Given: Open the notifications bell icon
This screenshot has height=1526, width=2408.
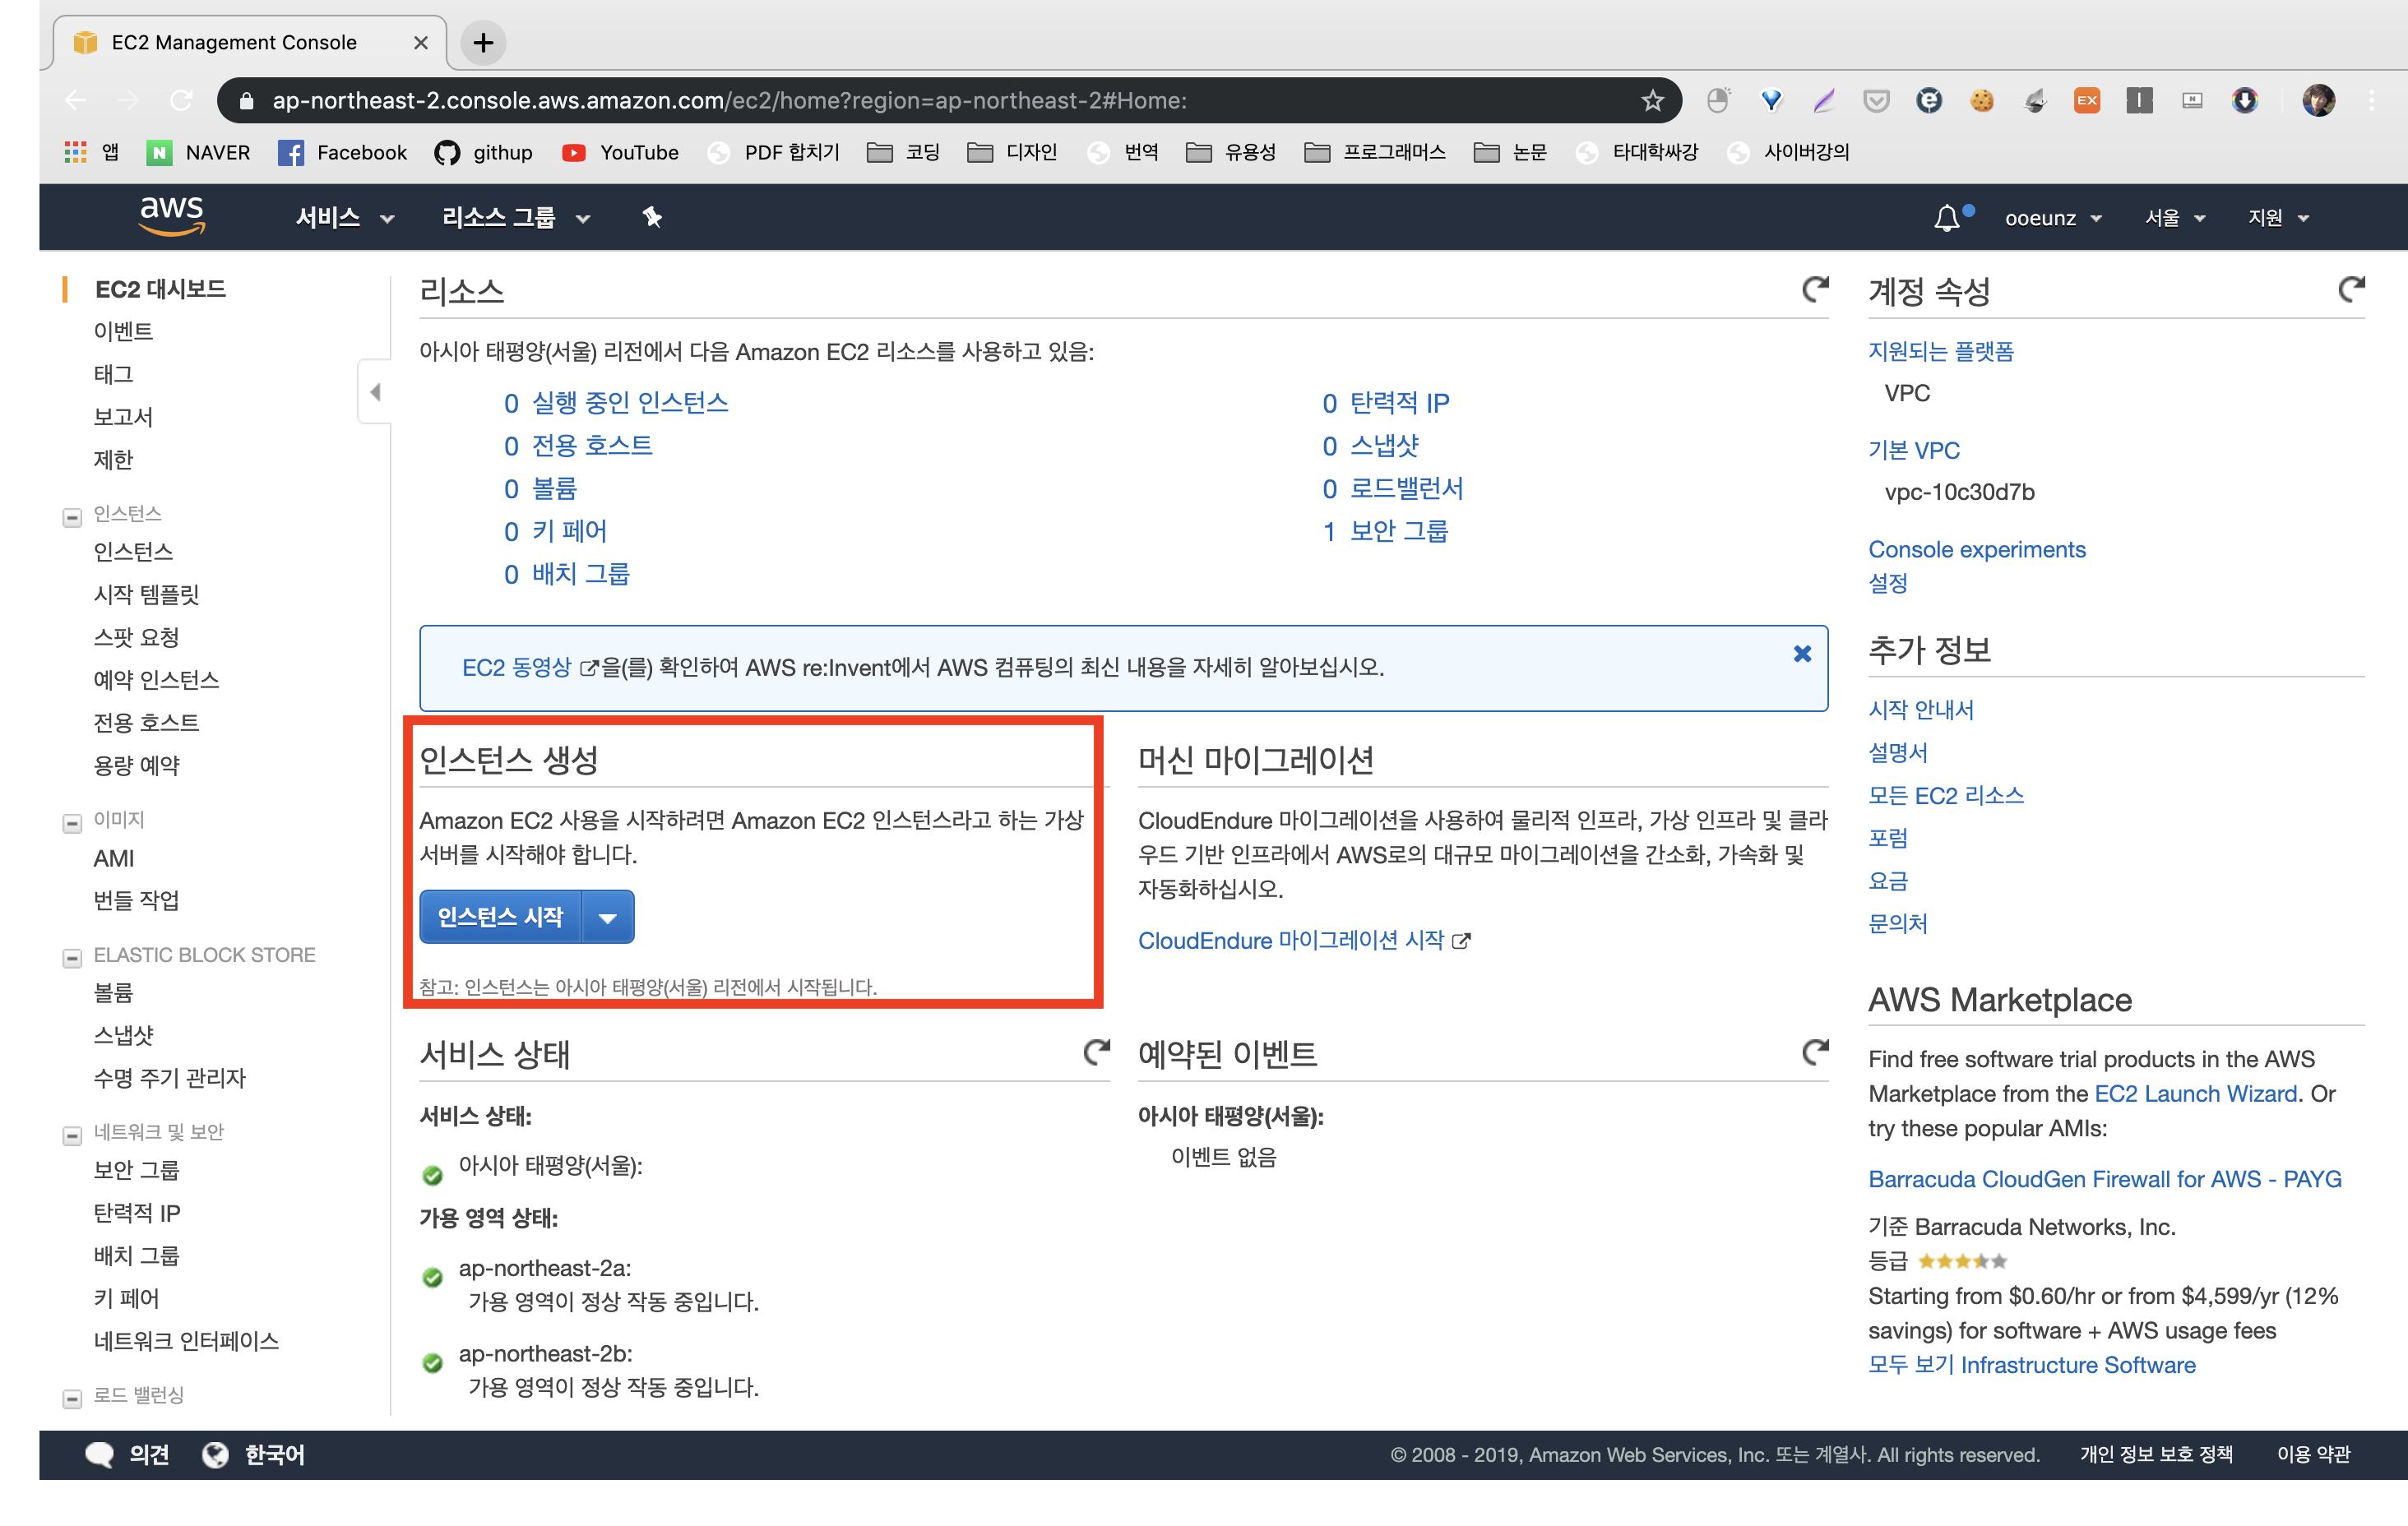Looking at the screenshot, I should (1945, 217).
